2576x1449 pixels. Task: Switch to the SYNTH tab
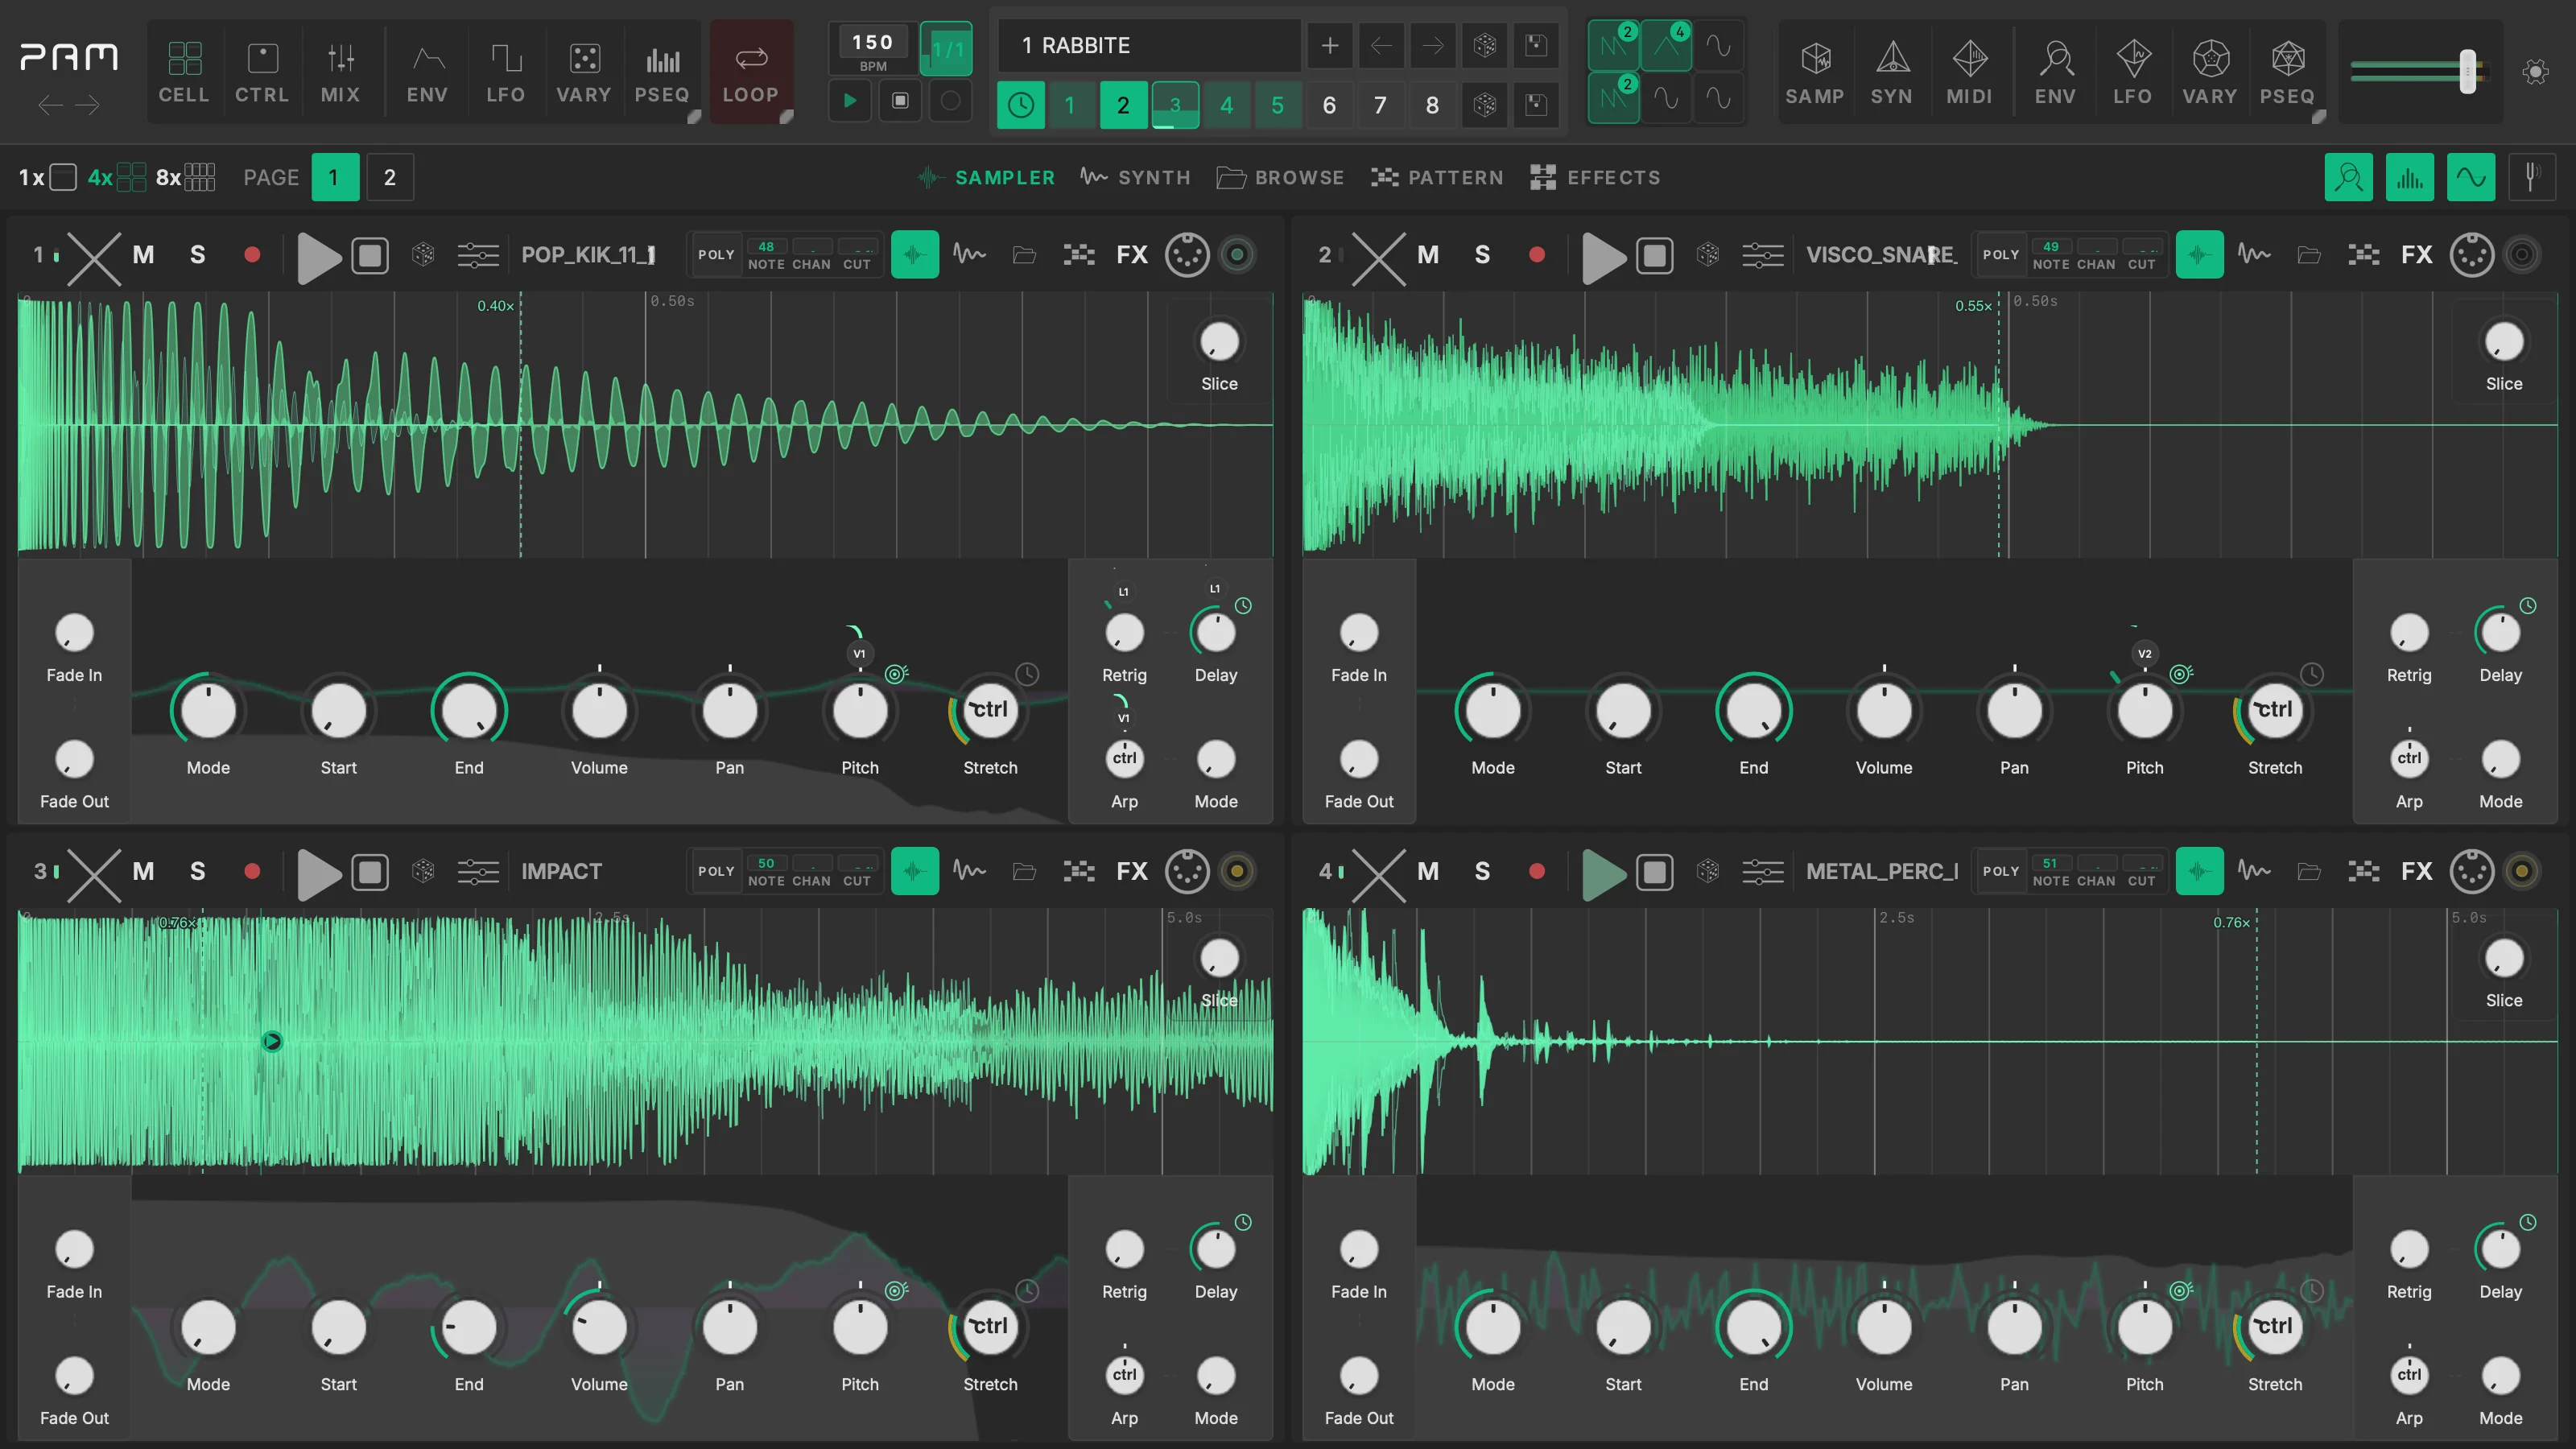tap(1135, 178)
